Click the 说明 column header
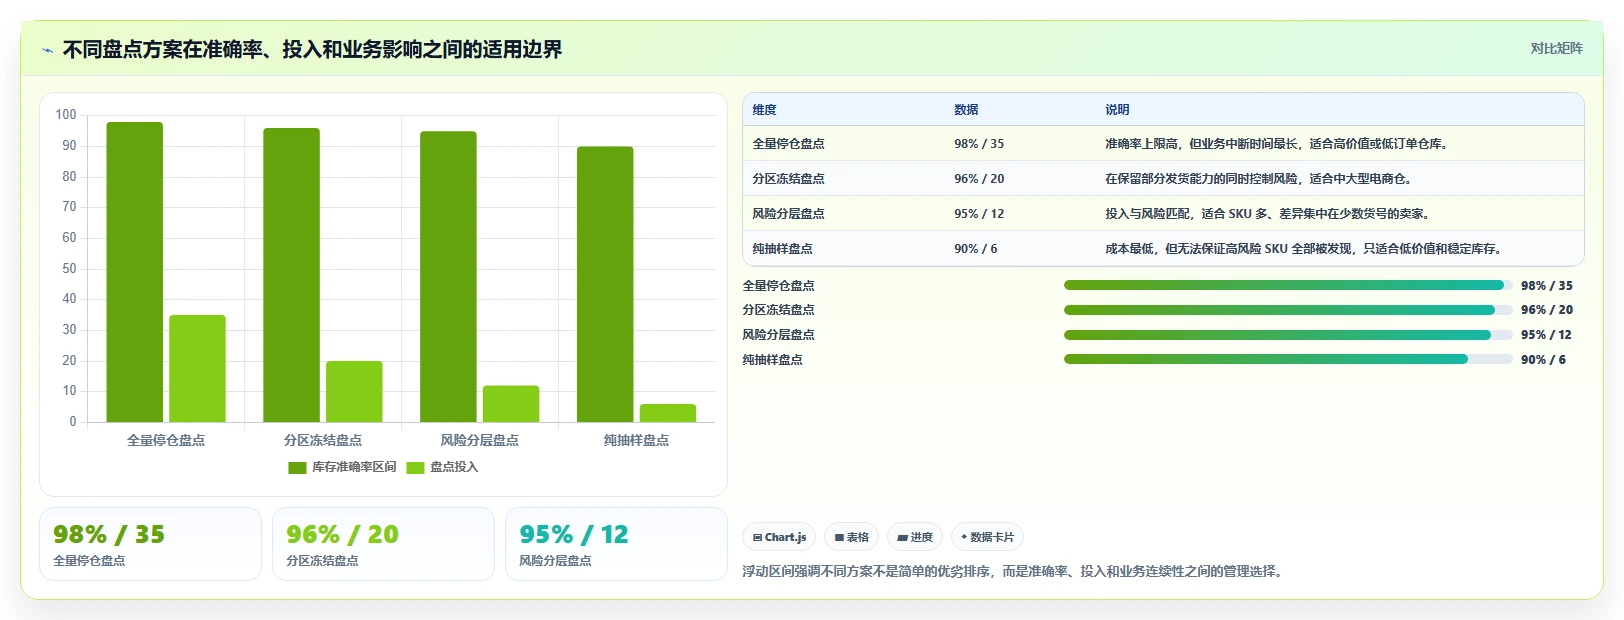1624x620 pixels. [1117, 110]
